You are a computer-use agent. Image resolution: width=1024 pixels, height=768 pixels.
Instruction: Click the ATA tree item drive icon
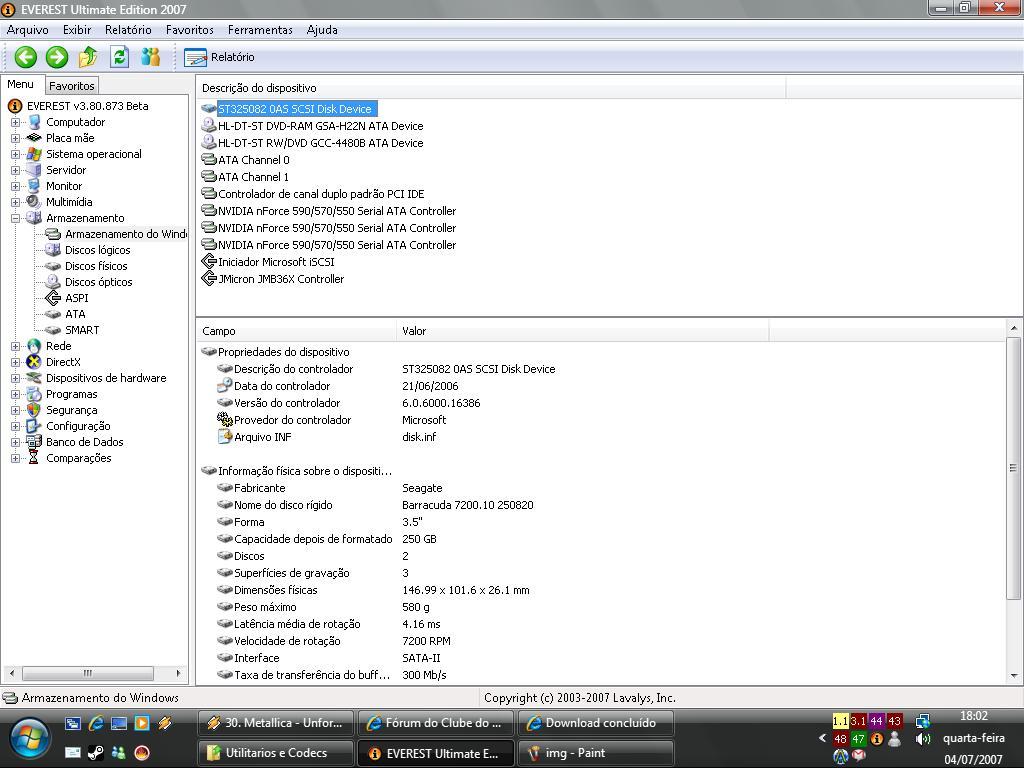tap(53, 314)
